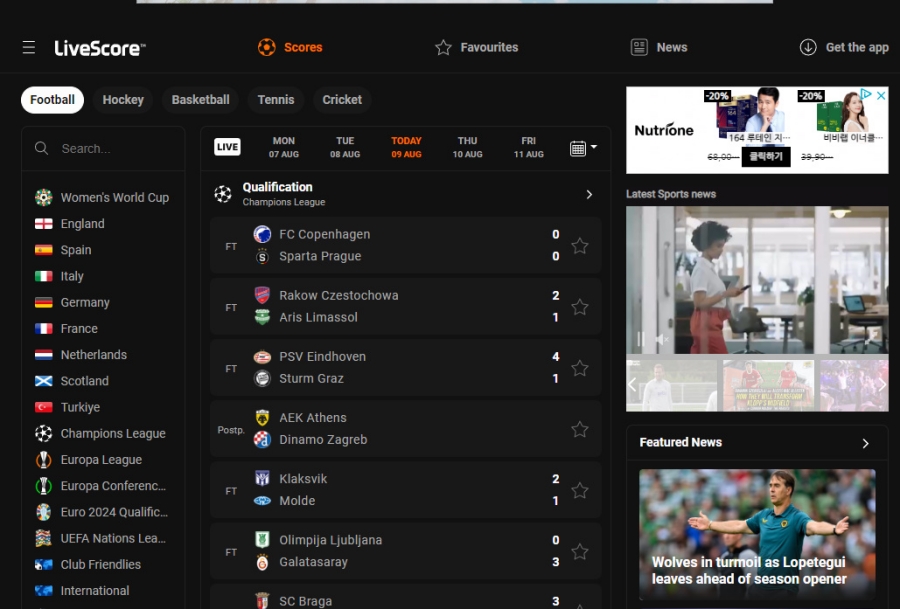Switch to the Cricket tab

pos(342,100)
